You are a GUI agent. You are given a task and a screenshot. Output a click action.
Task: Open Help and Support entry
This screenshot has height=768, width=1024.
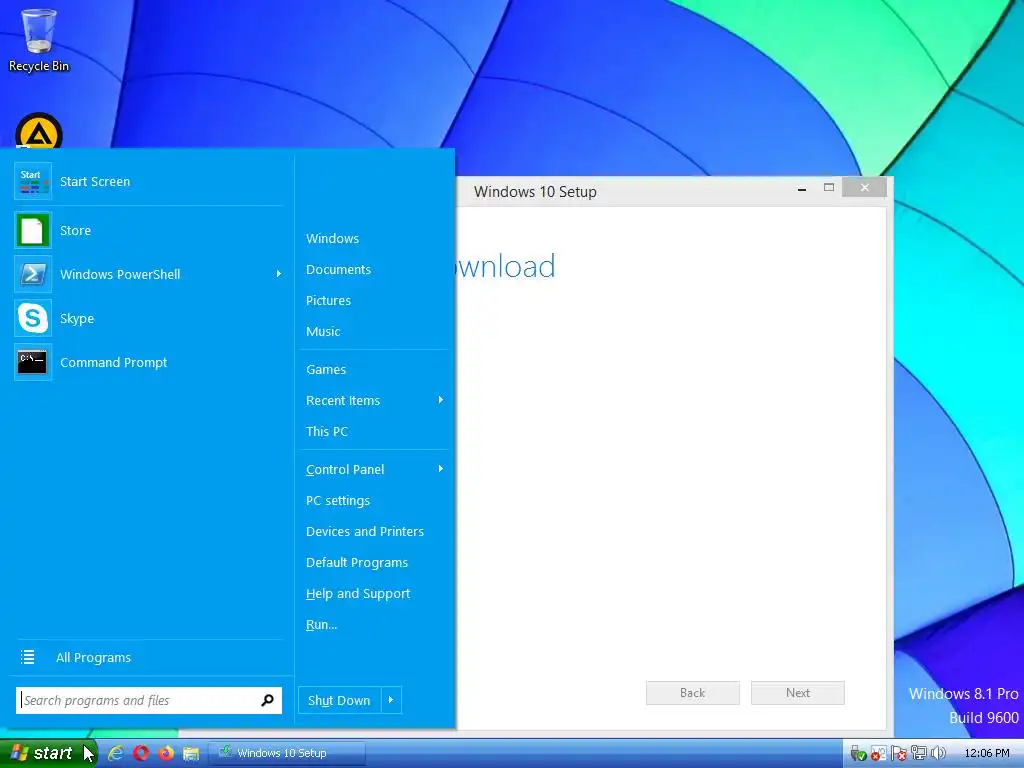point(358,594)
